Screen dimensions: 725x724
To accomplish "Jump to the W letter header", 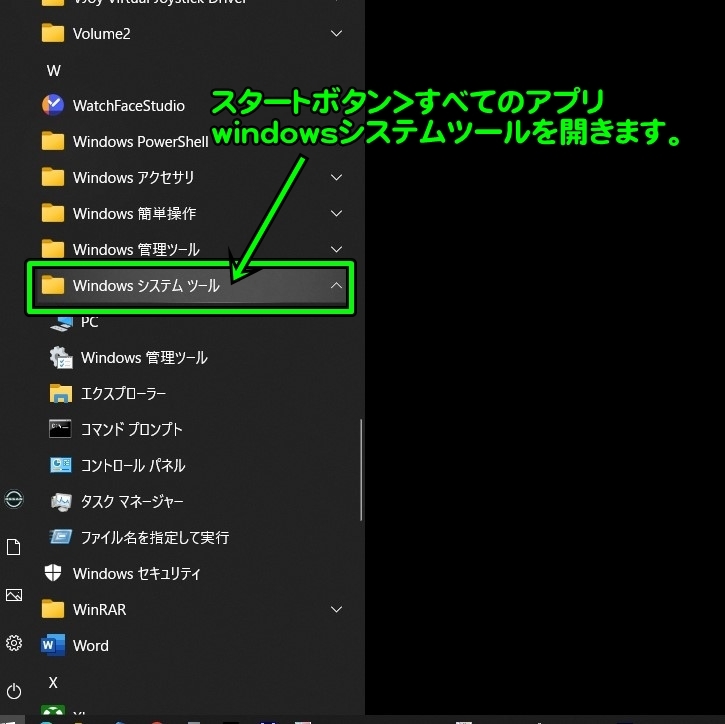I will [54, 71].
